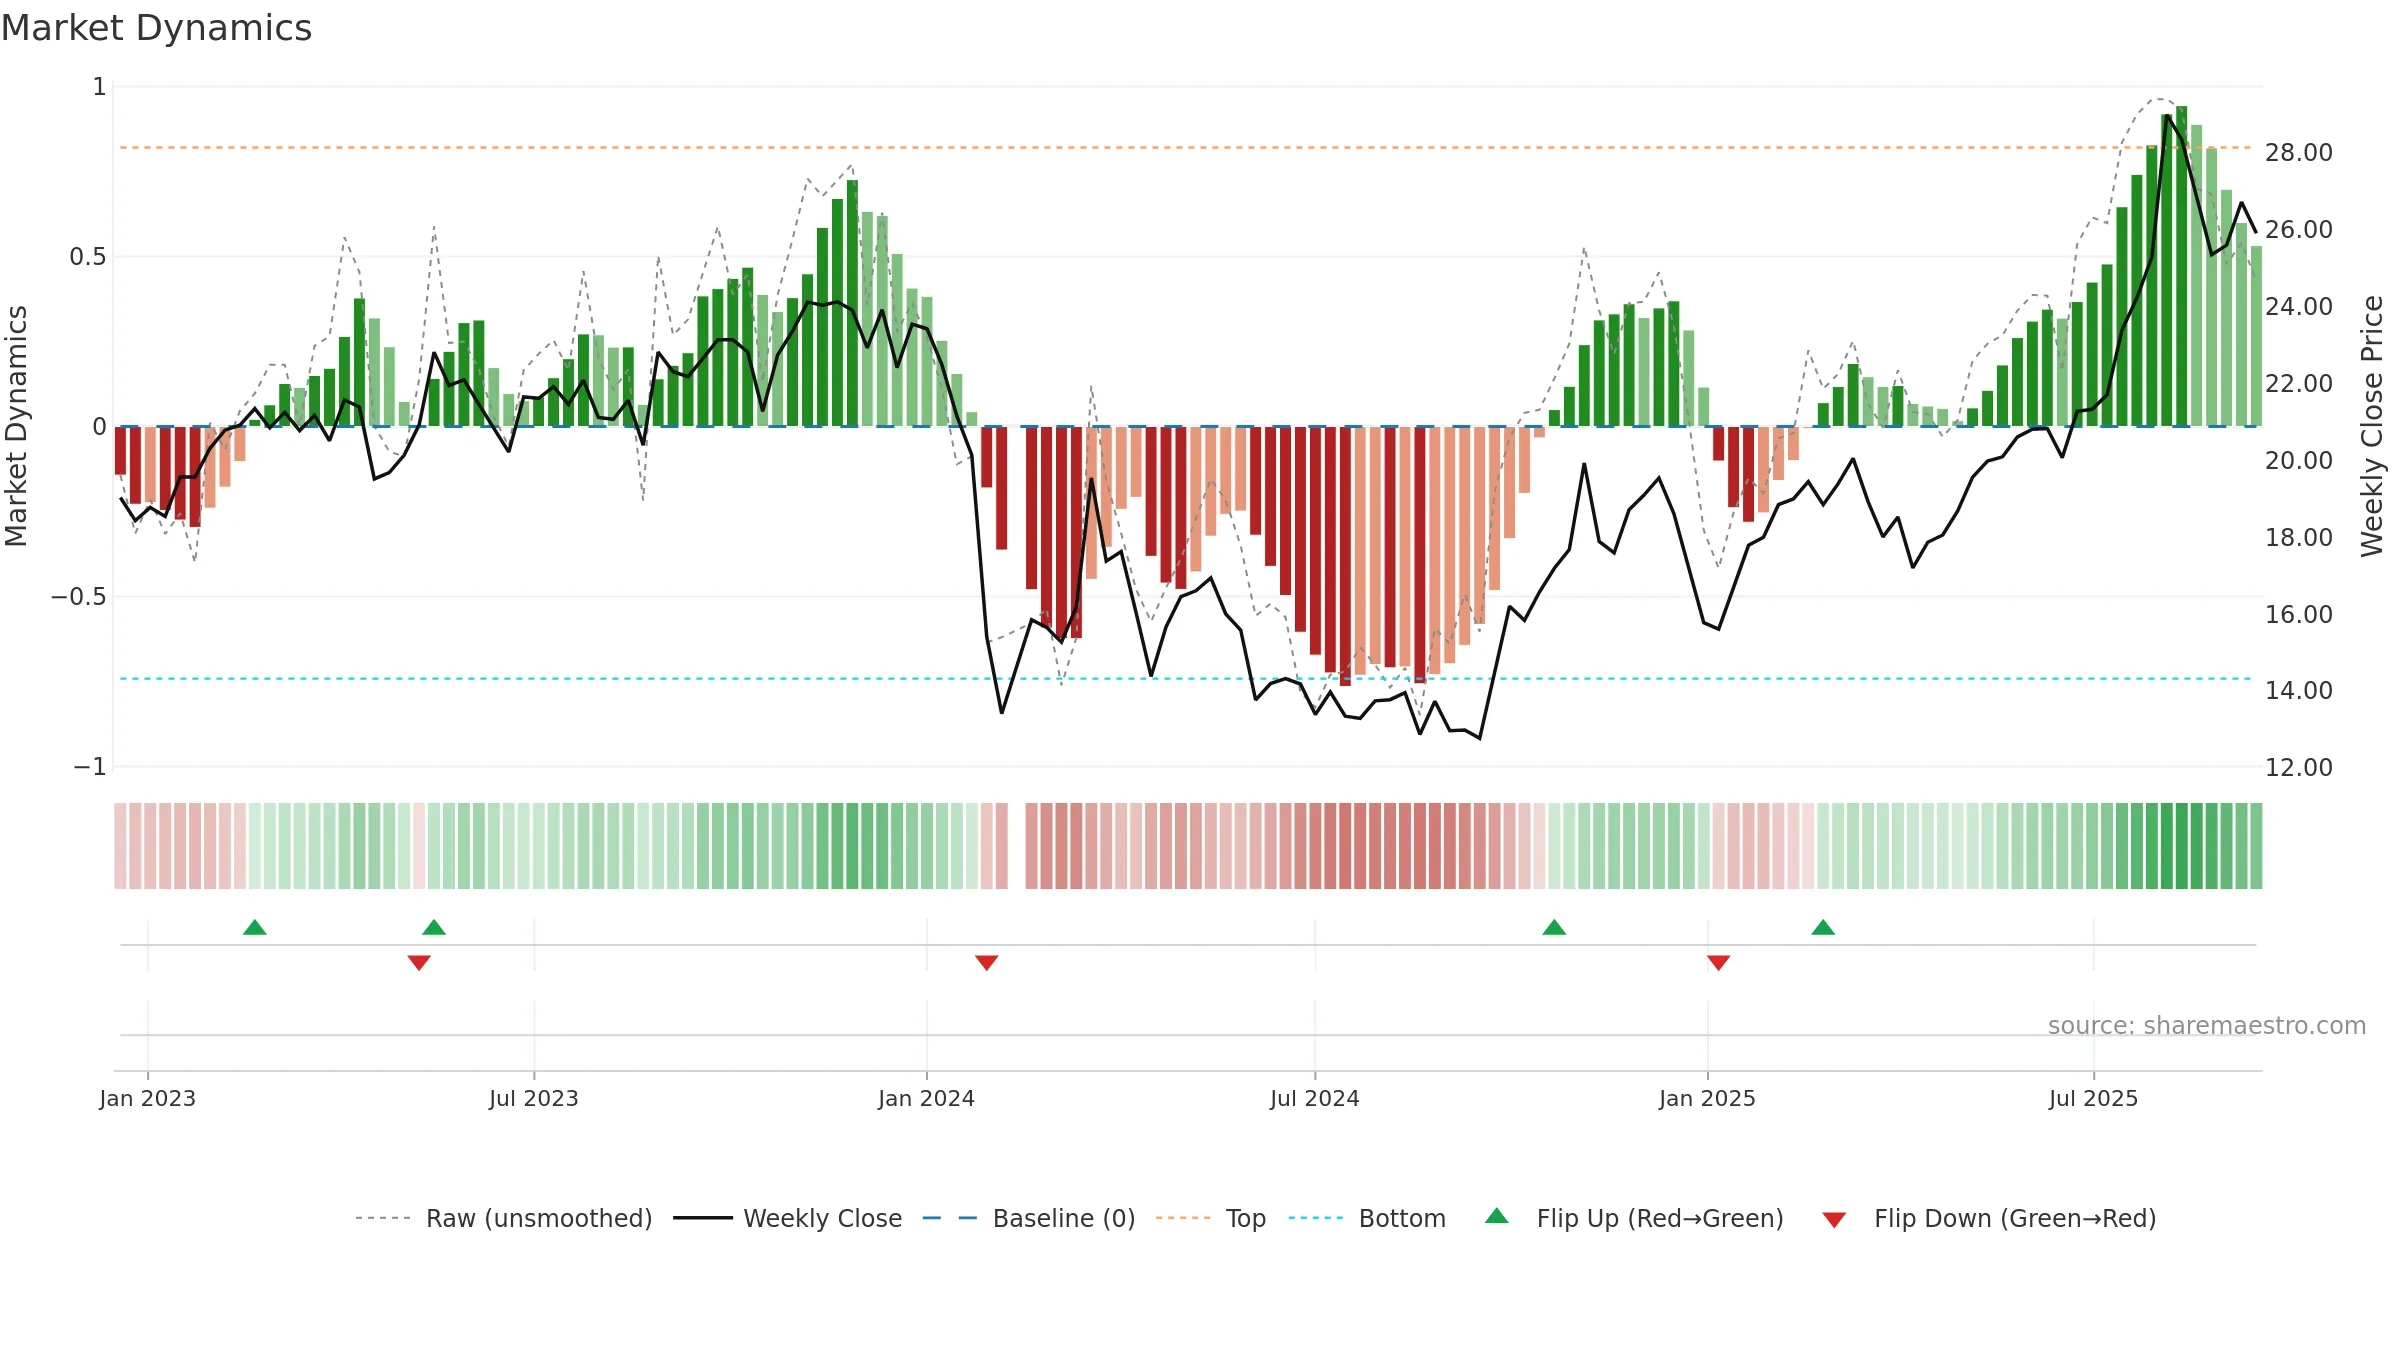Click the 28.00 price axis label
2400x1350 pixels.
coord(2299,152)
